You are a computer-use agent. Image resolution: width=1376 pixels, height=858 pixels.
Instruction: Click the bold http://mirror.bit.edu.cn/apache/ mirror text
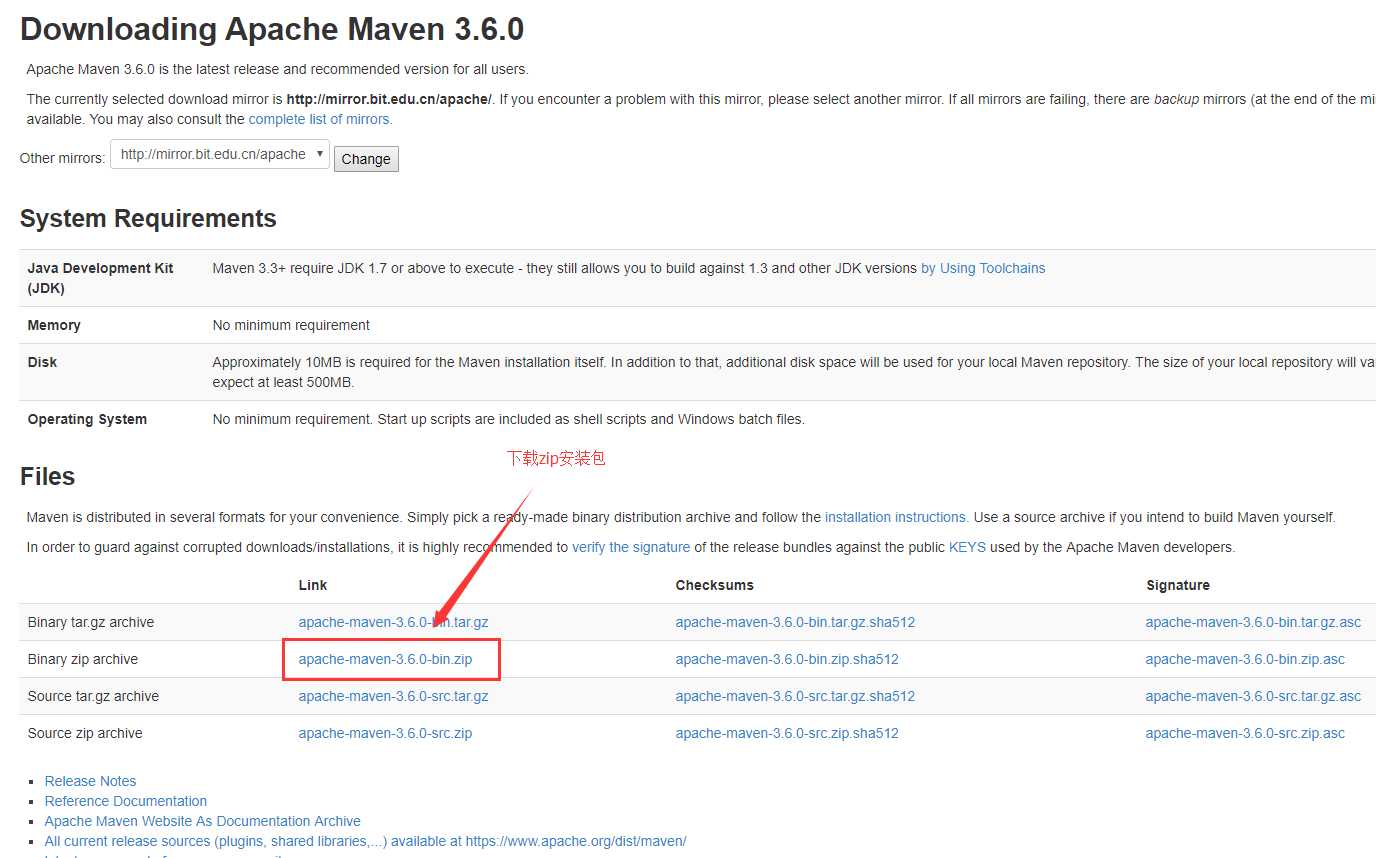click(389, 99)
